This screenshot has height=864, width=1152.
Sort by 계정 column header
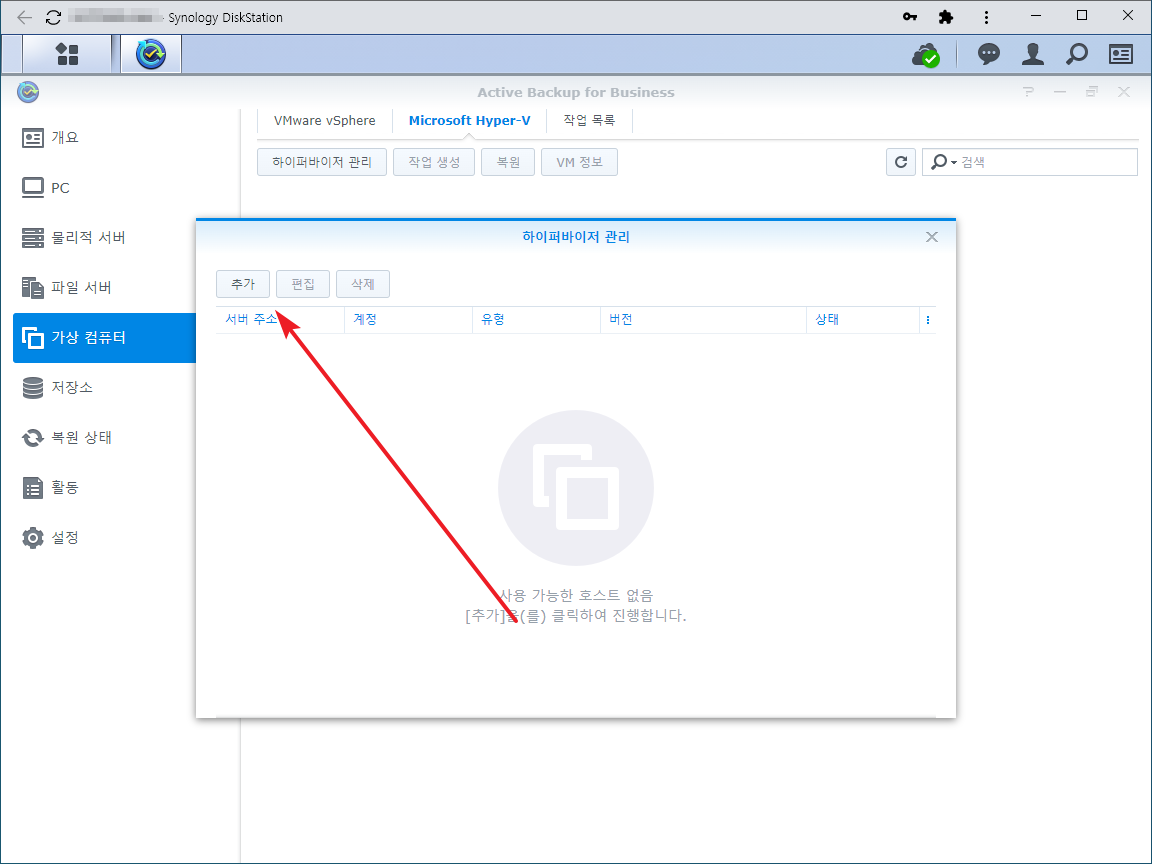point(408,320)
